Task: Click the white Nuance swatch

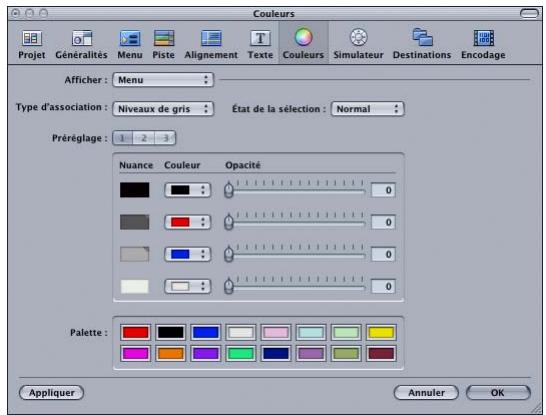Action: [x=134, y=286]
